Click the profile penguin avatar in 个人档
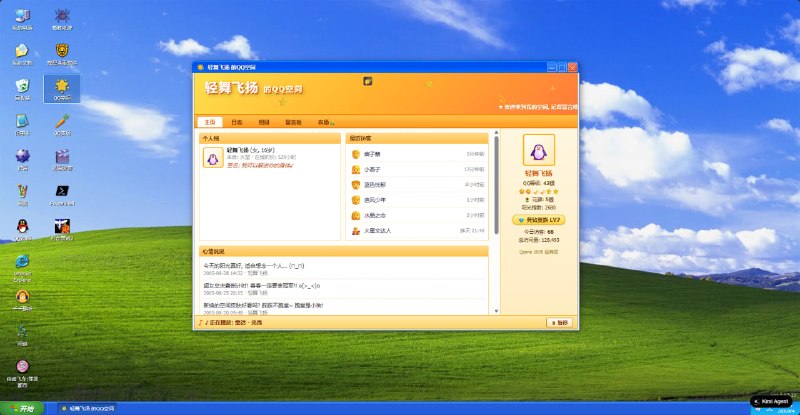Viewport: 800px width, 415px height. (213, 158)
